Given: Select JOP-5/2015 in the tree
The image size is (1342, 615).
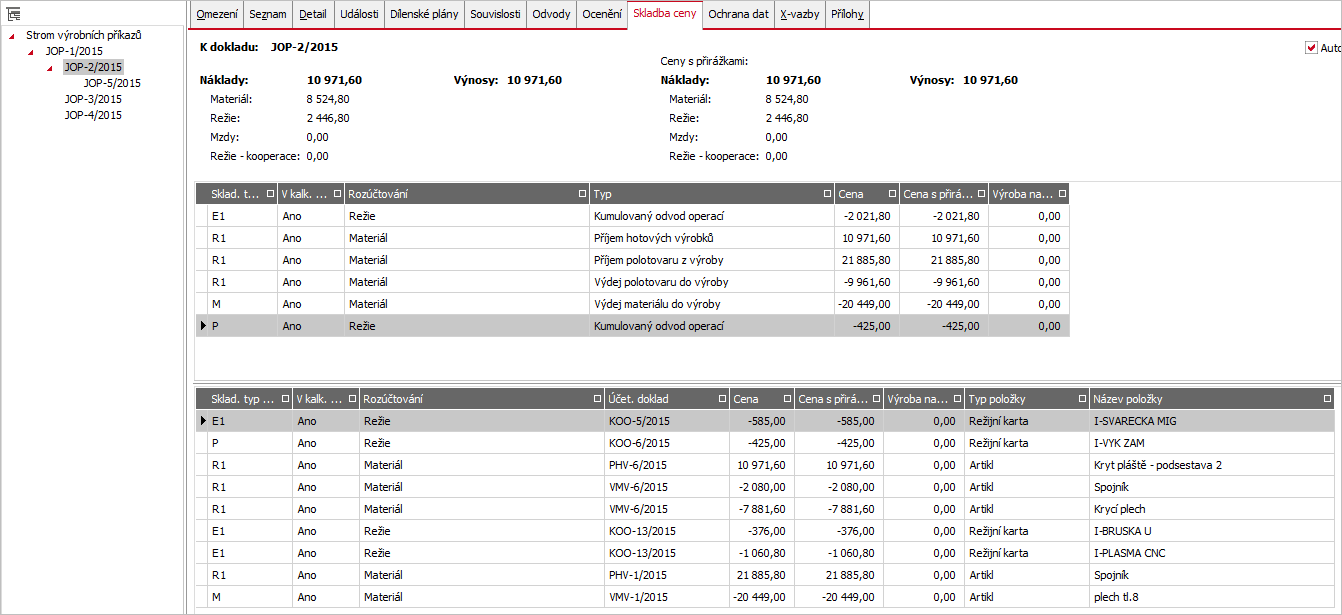Looking at the screenshot, I should pyautogui.click(x=112, y=83).
